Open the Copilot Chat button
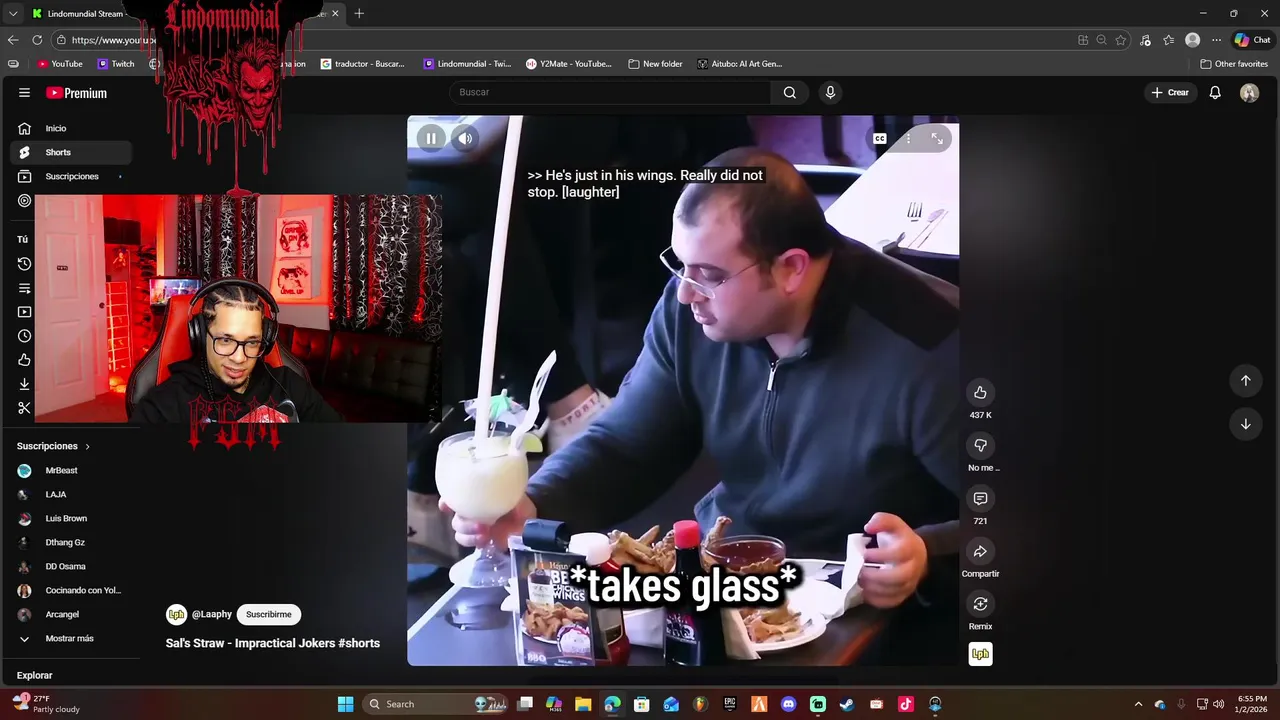 tap(1252, 40)
